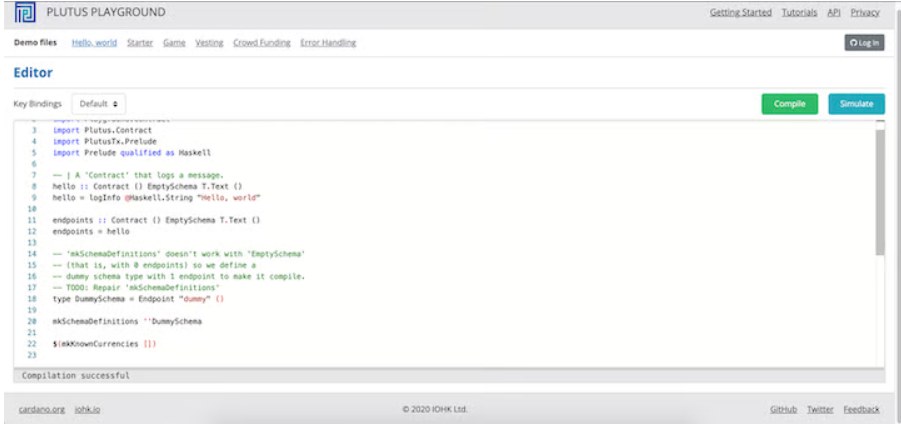The image size is (901, 426).
Task: Open the Privacy link
Action: (x=865, y=12)
